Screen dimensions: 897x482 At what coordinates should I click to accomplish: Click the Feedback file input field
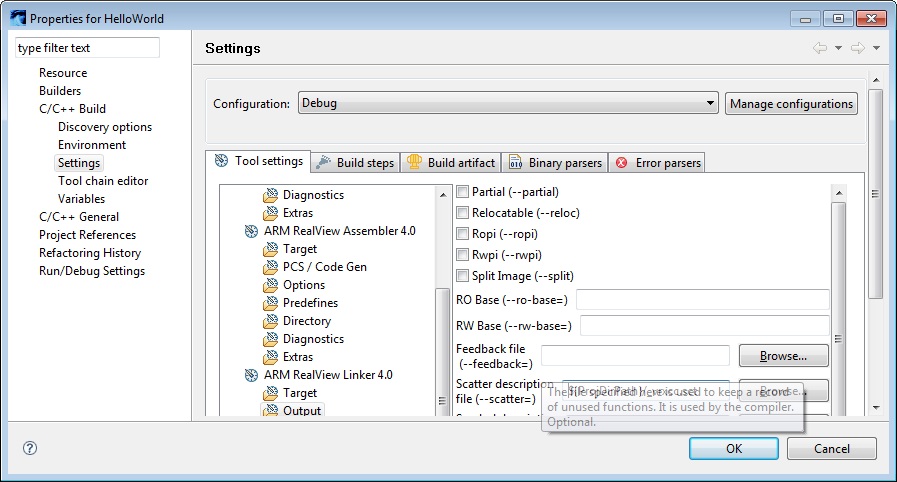[635, 356]
